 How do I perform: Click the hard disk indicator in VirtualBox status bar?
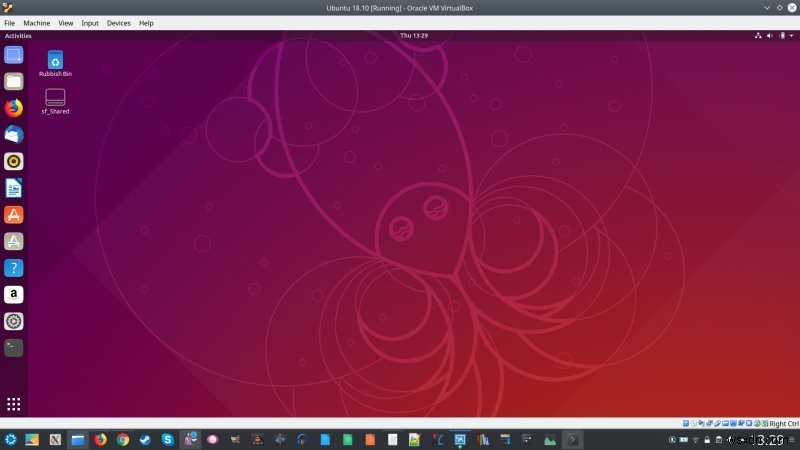click(686, 423)
